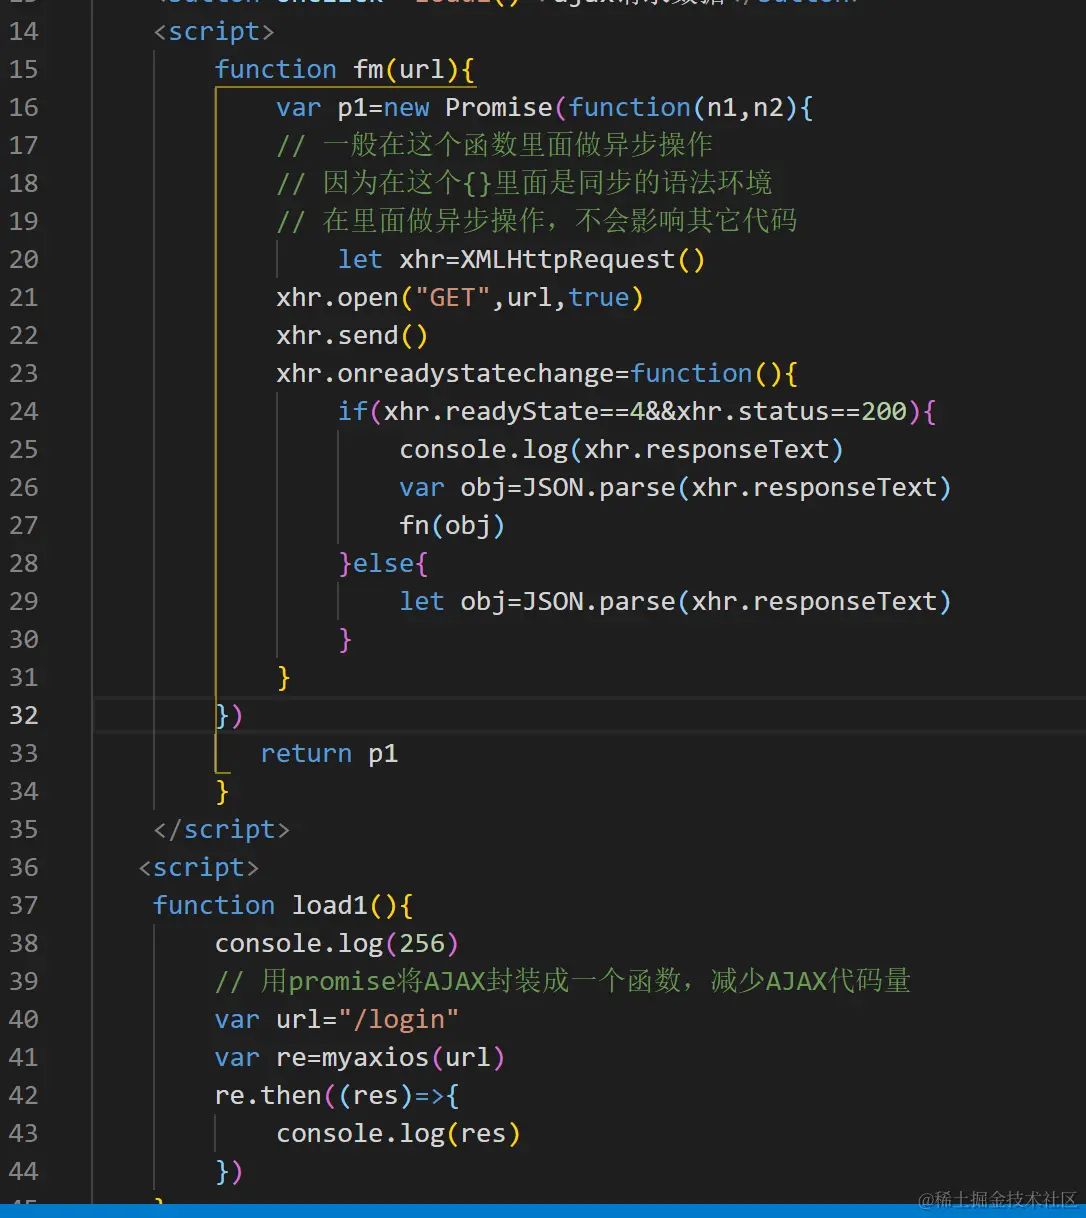Click the comment text on line 18
Viewport: 1086px width, 1218px height.
pyautogui.click(x=525, y=183)
